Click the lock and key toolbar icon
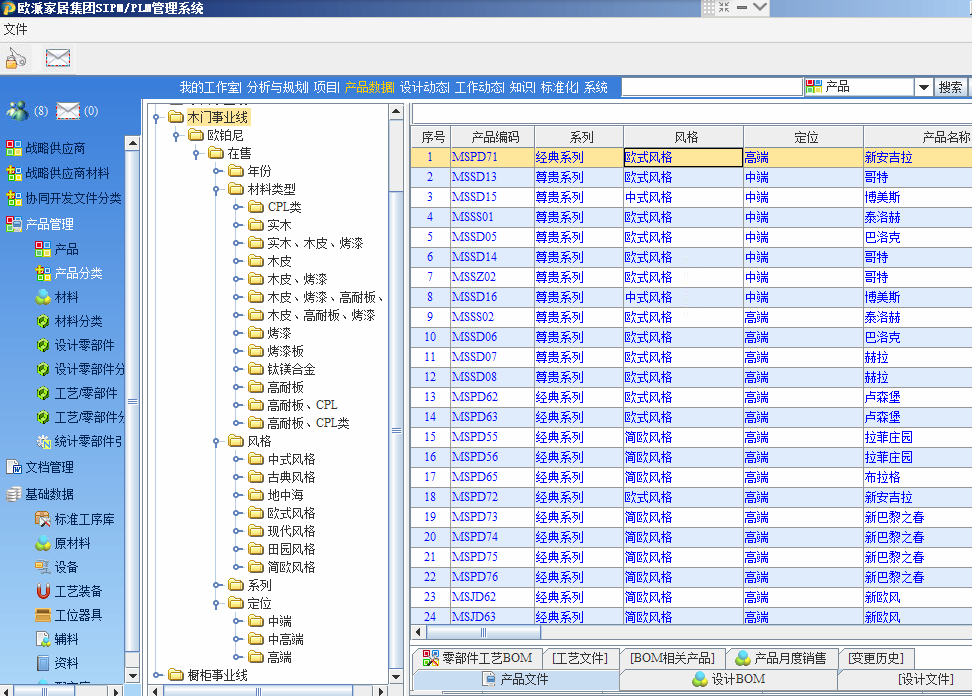Image resolution: width=972 pixels, height=696 pixels. coord(16,58)
